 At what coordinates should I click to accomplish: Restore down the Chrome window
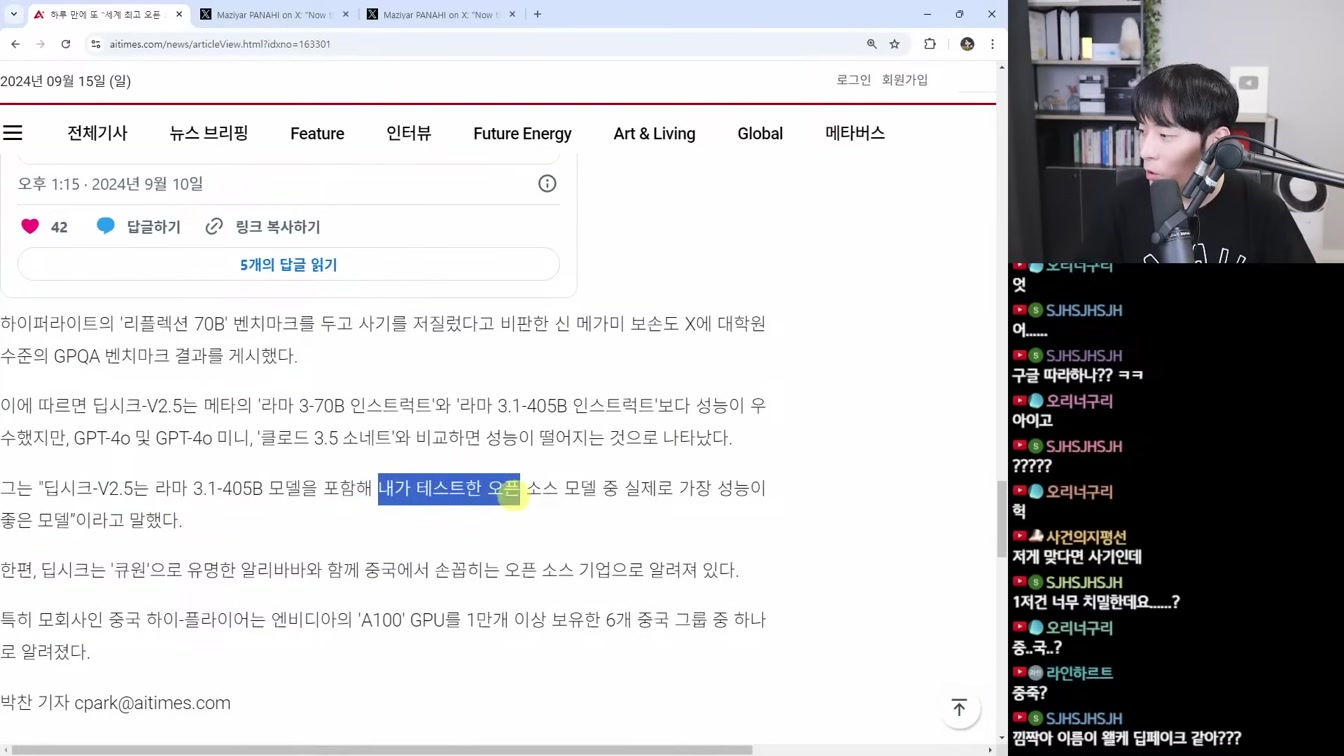pyautogui.click(x=959, y=14)
